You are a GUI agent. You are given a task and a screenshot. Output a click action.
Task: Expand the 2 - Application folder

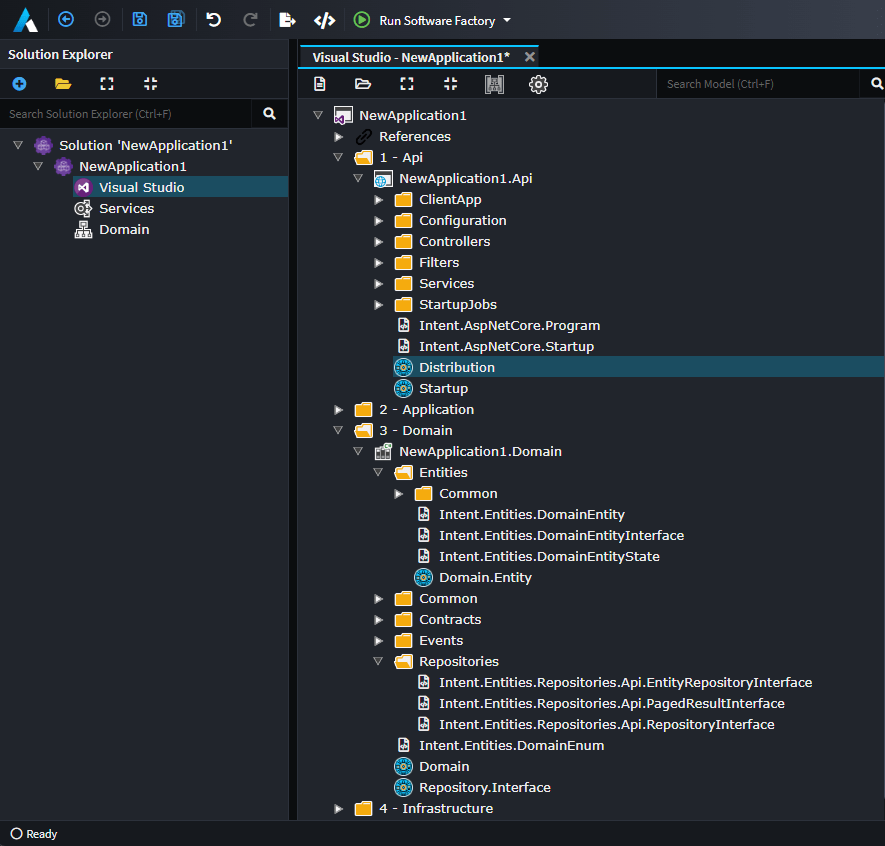[x=339, y=410]
